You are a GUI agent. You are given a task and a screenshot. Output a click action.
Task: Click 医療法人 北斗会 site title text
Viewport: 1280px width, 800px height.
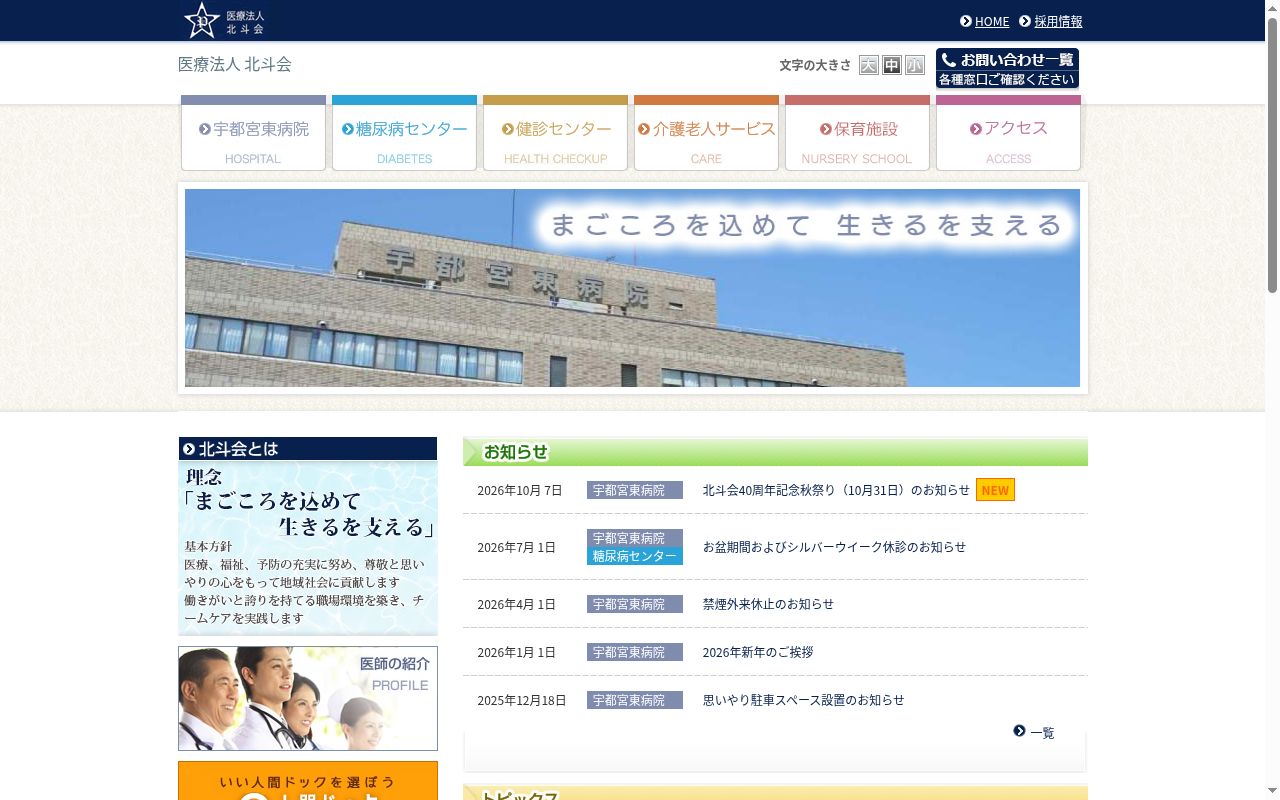(235, 64)
